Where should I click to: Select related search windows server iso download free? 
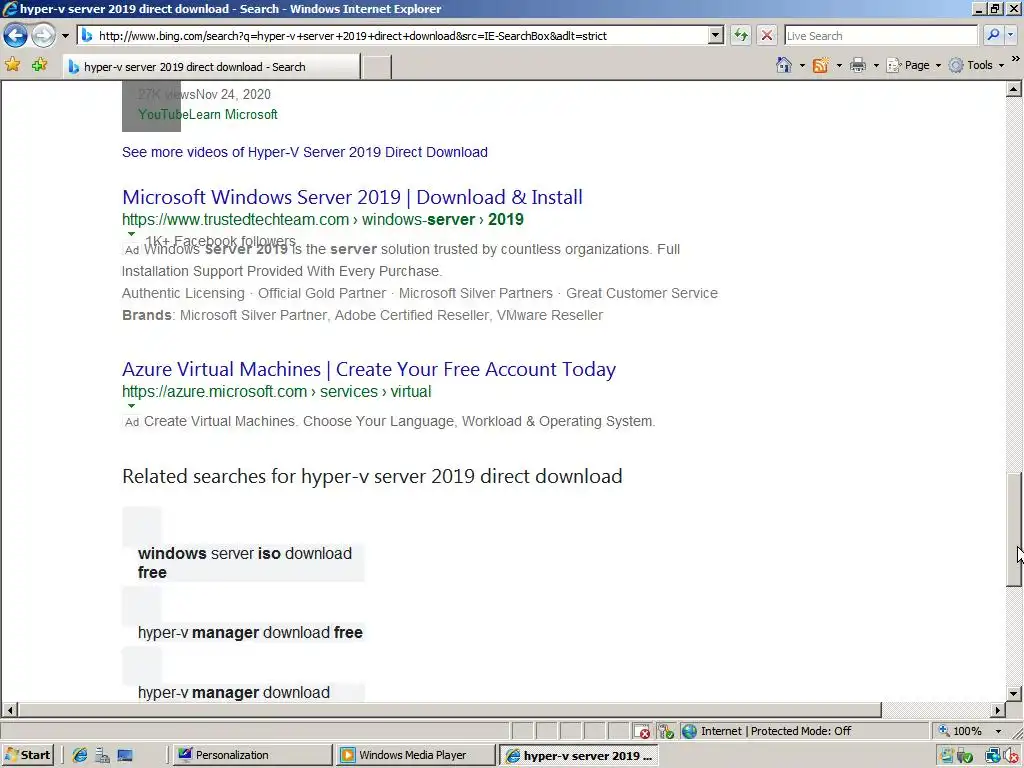pyautogui.click(x=244, y=563)
